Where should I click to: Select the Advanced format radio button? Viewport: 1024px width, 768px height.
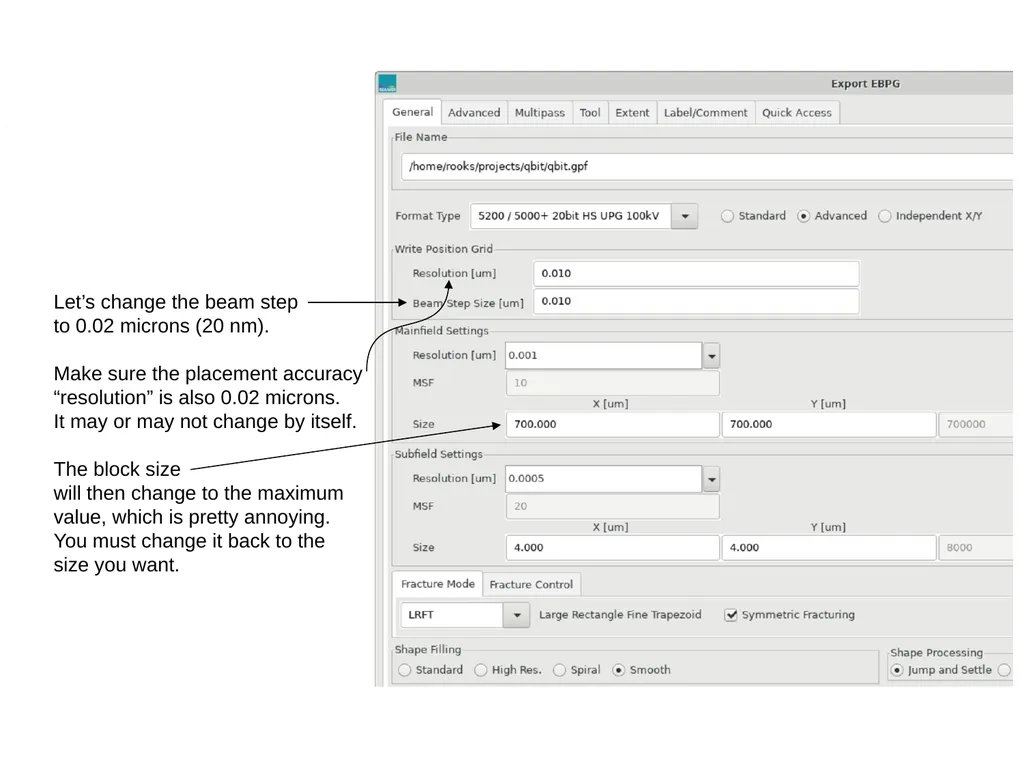(x=803, y=216)
